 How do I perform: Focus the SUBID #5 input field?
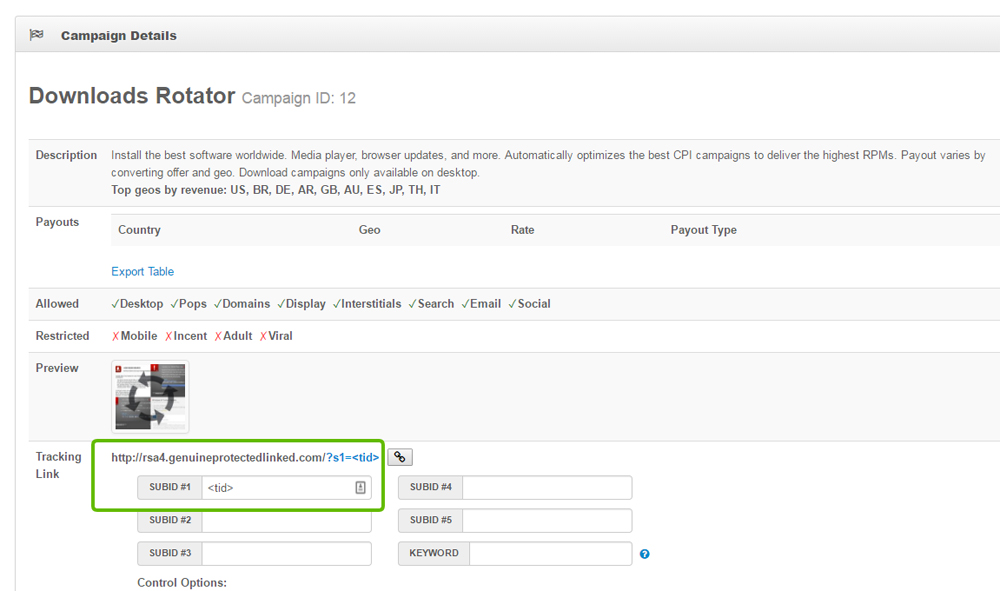547,521
